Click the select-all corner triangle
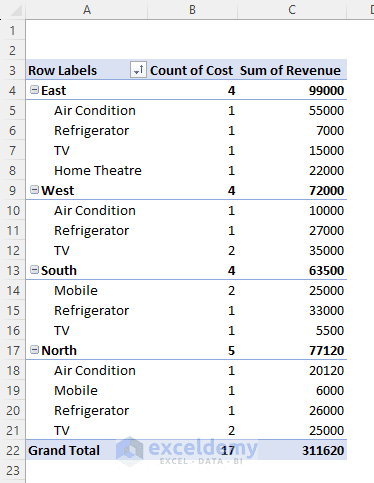Viewport: 374px width, 483px height. point(15,10)
